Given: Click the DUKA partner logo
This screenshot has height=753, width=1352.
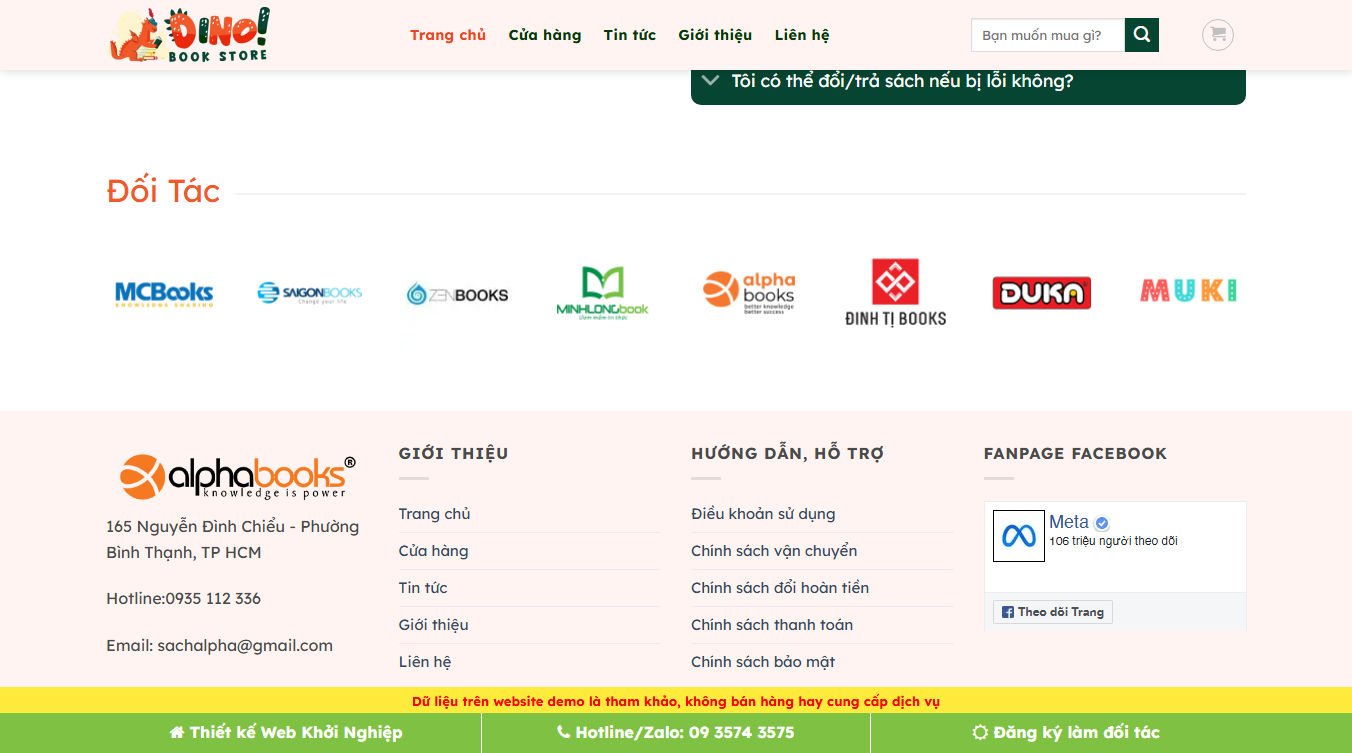Looking at the screenshot, I should 1041,292.
